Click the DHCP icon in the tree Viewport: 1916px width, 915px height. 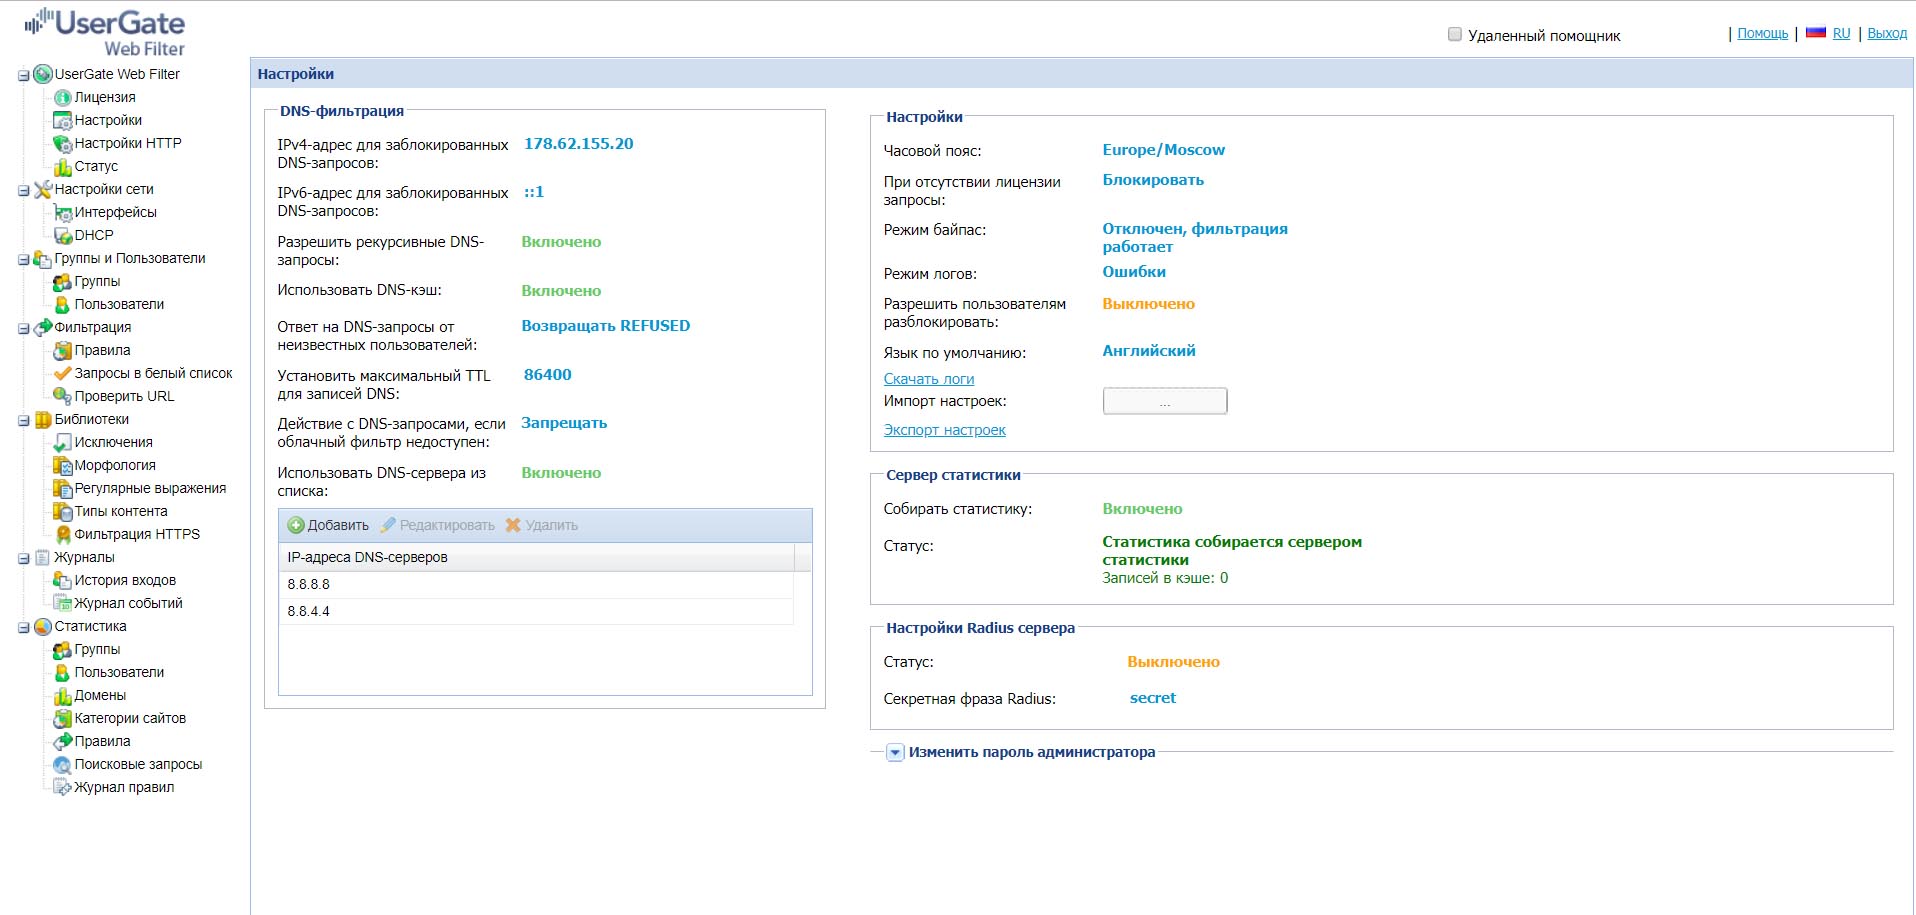point(63,235)
